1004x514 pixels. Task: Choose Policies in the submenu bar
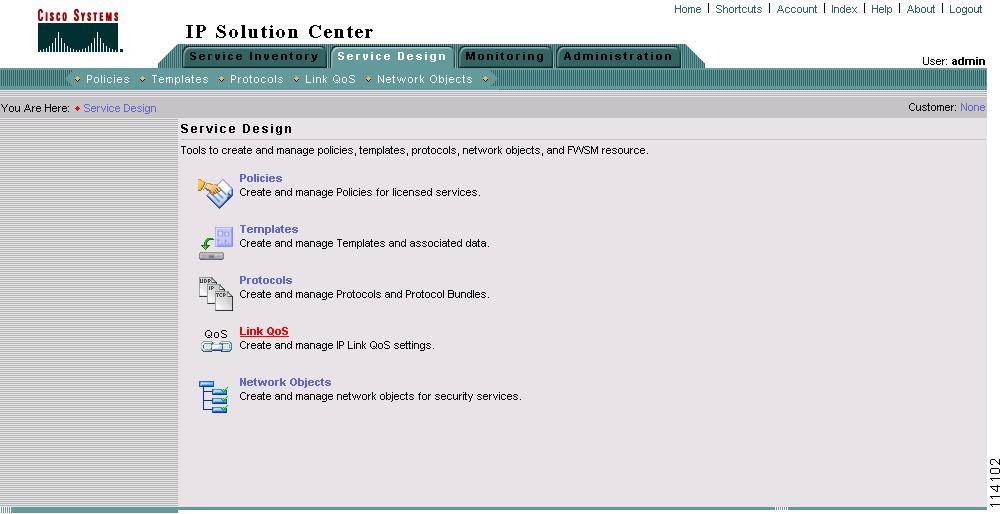108,79
